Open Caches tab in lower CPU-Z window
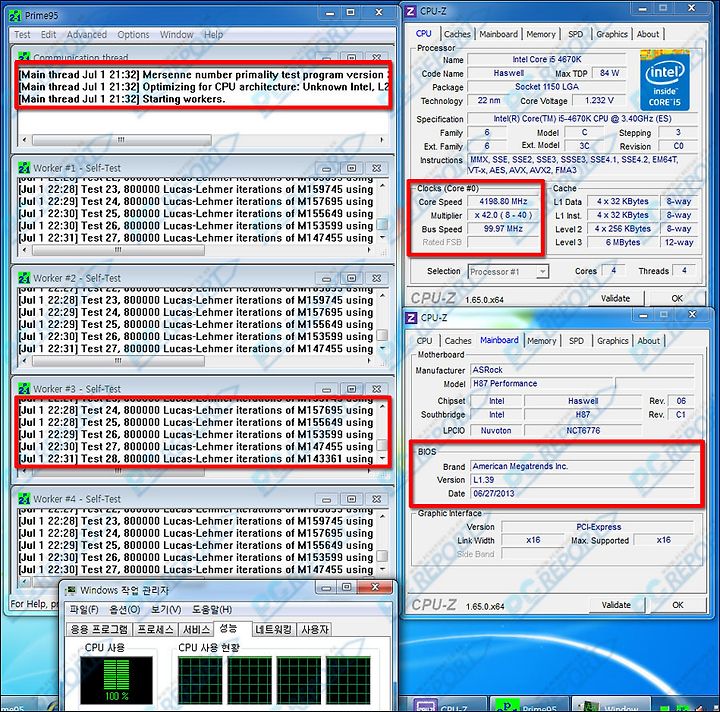Image resolution: width=720 pixels, height=712 pixels. (x=458, y=341)
